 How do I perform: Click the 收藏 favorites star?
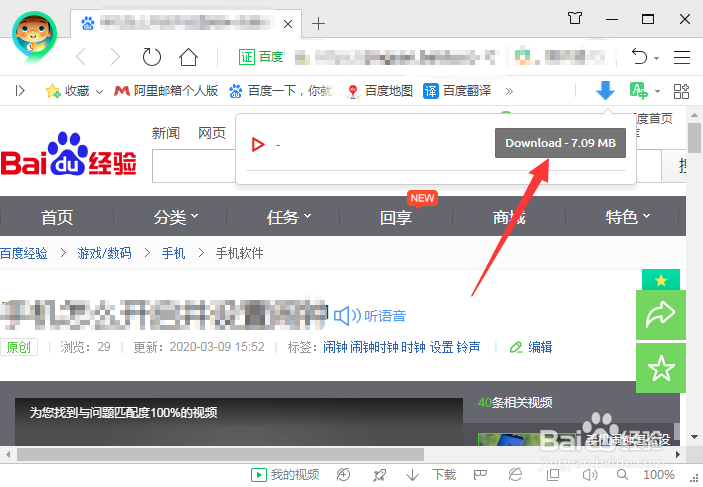[x=52, y=91]
